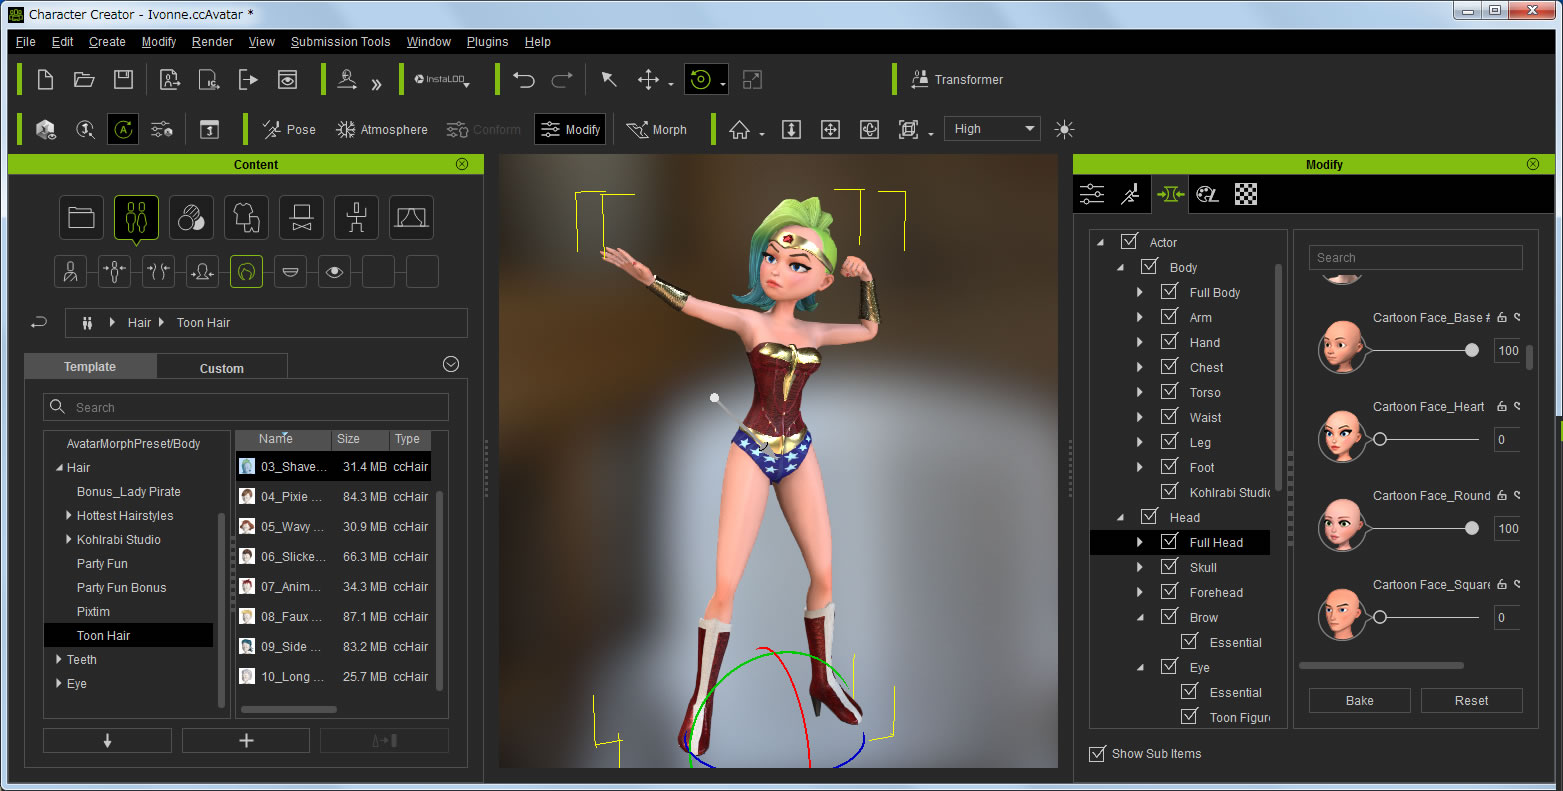Open the checkerboard Texture tab icon in the Modify panel

coord(1246,194)
